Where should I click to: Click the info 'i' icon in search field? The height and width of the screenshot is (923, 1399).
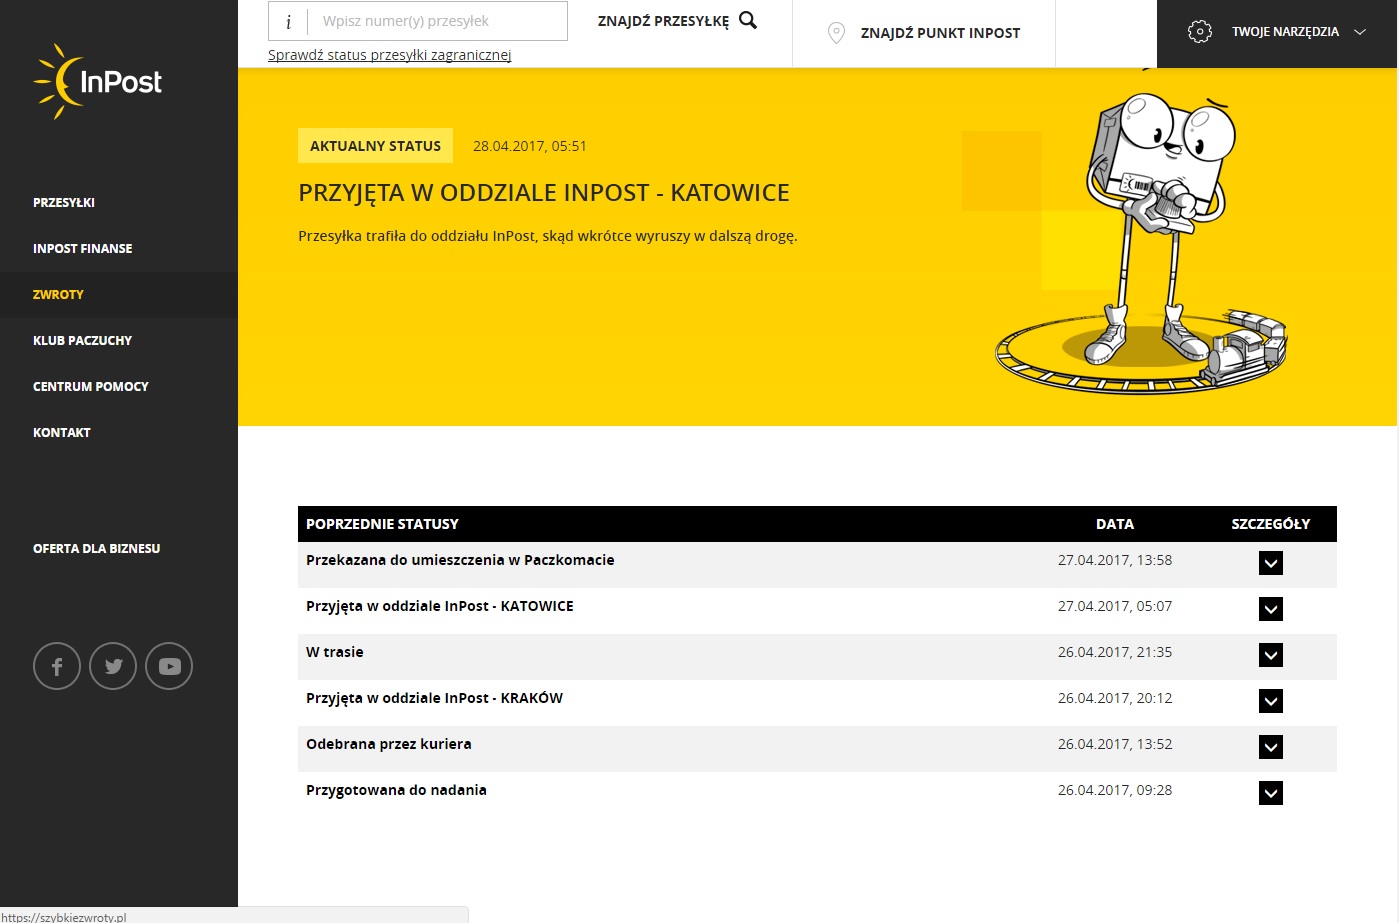click(x=289, y=21)
